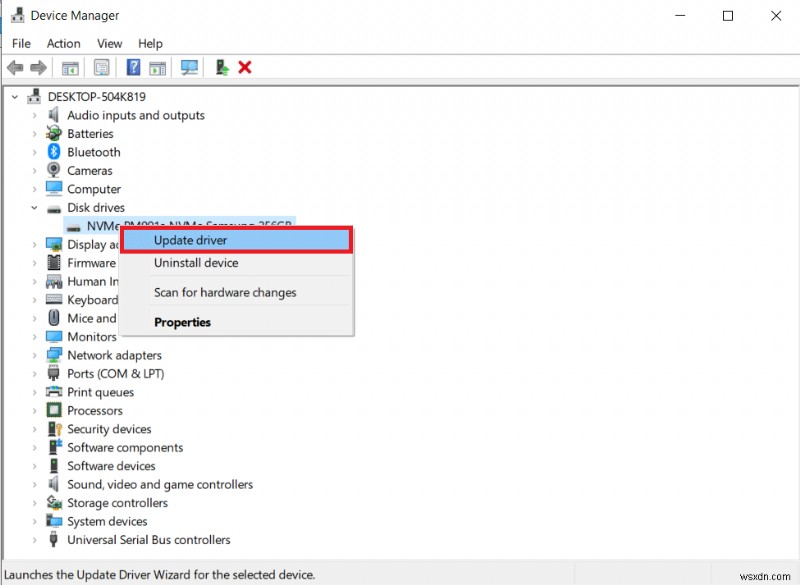Expand the Network adapters category
The image size is (800, 585).
click(34, 355)
